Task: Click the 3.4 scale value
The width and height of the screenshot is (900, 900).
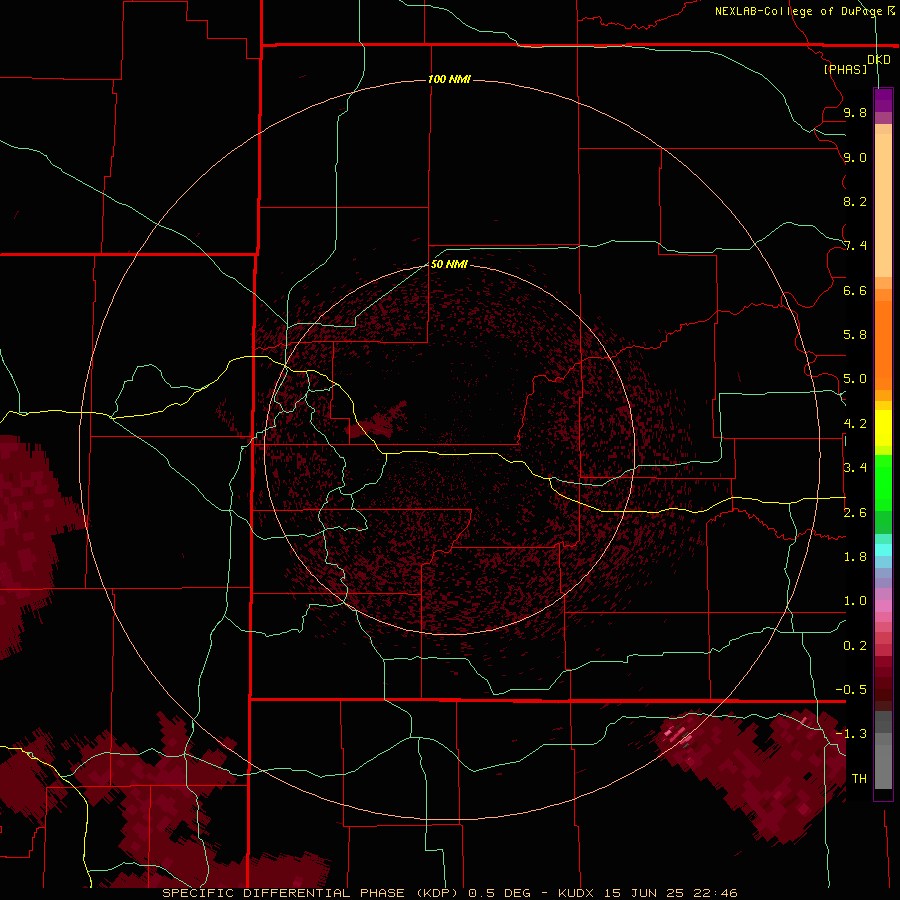Action: 855,468
